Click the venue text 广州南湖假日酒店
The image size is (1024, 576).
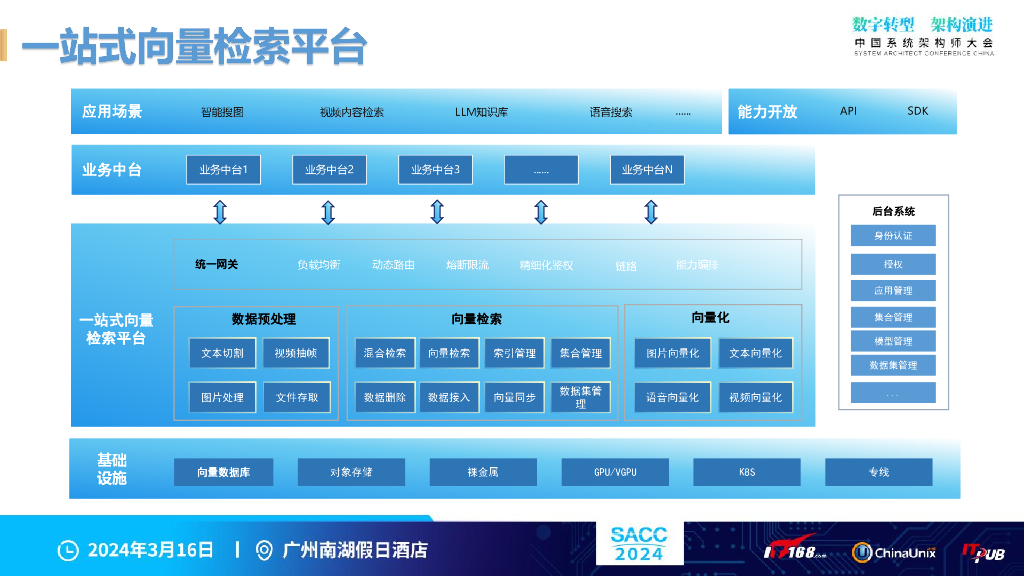pyautogui.click(x=355, y=550)
